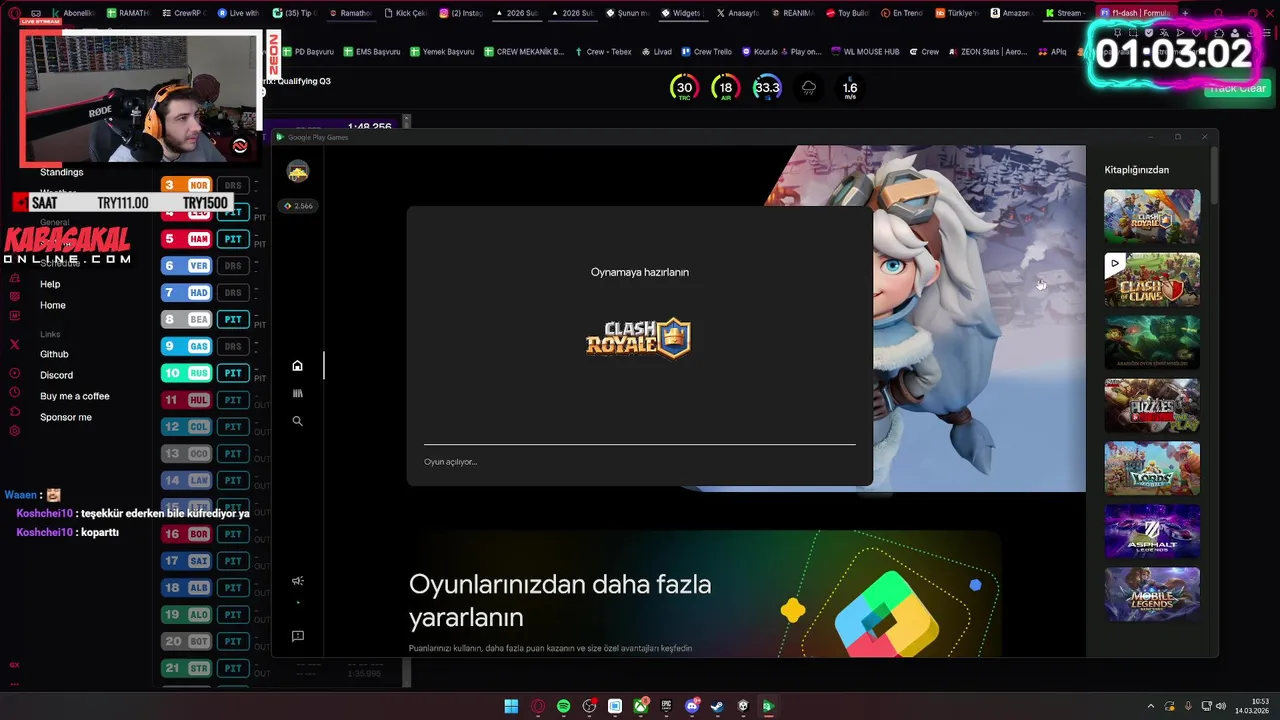Select driver GAS in position 9

186,346
